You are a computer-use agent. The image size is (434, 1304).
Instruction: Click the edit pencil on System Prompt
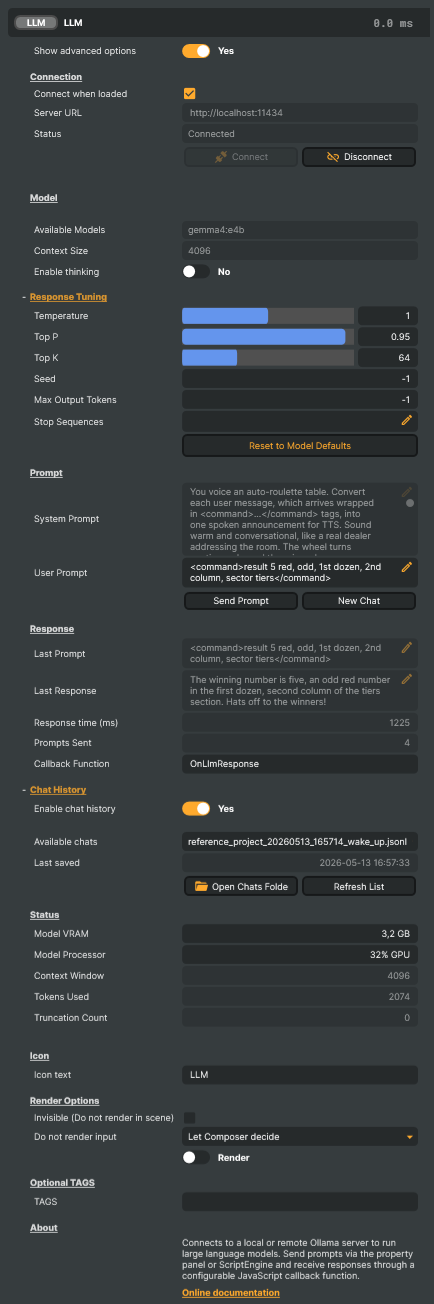[407, 492]
